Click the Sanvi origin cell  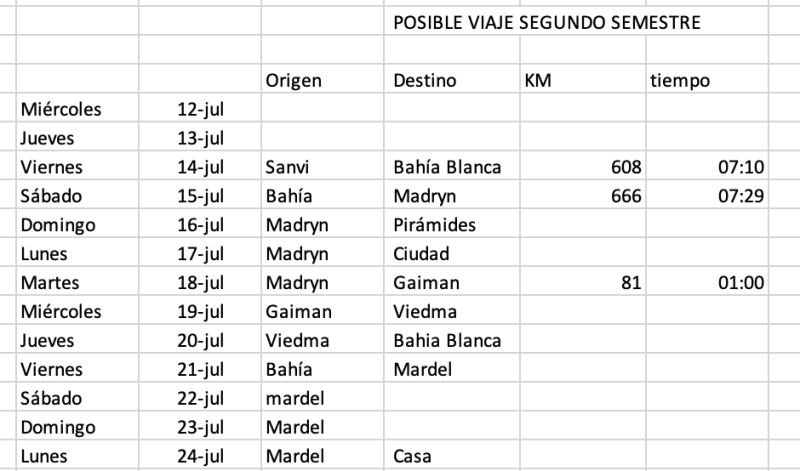click(322, 166)
